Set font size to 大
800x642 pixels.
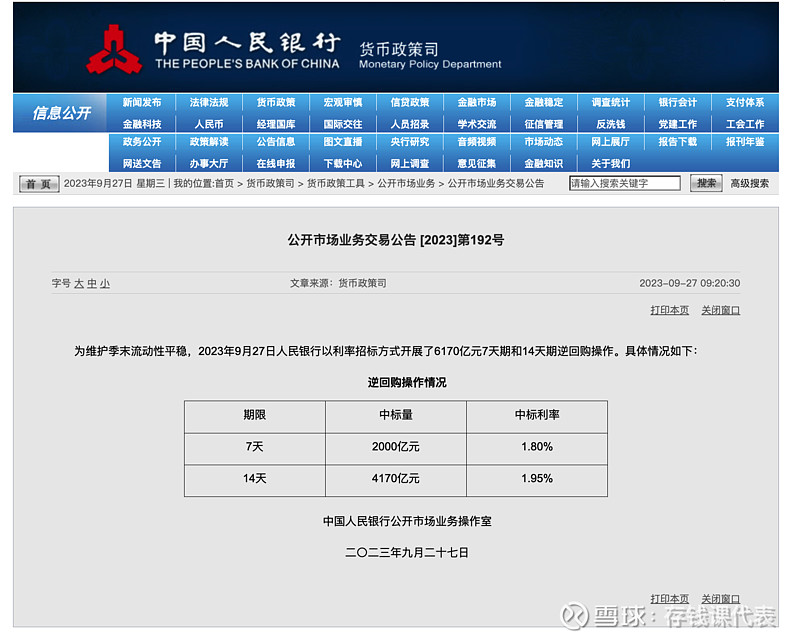79,284
